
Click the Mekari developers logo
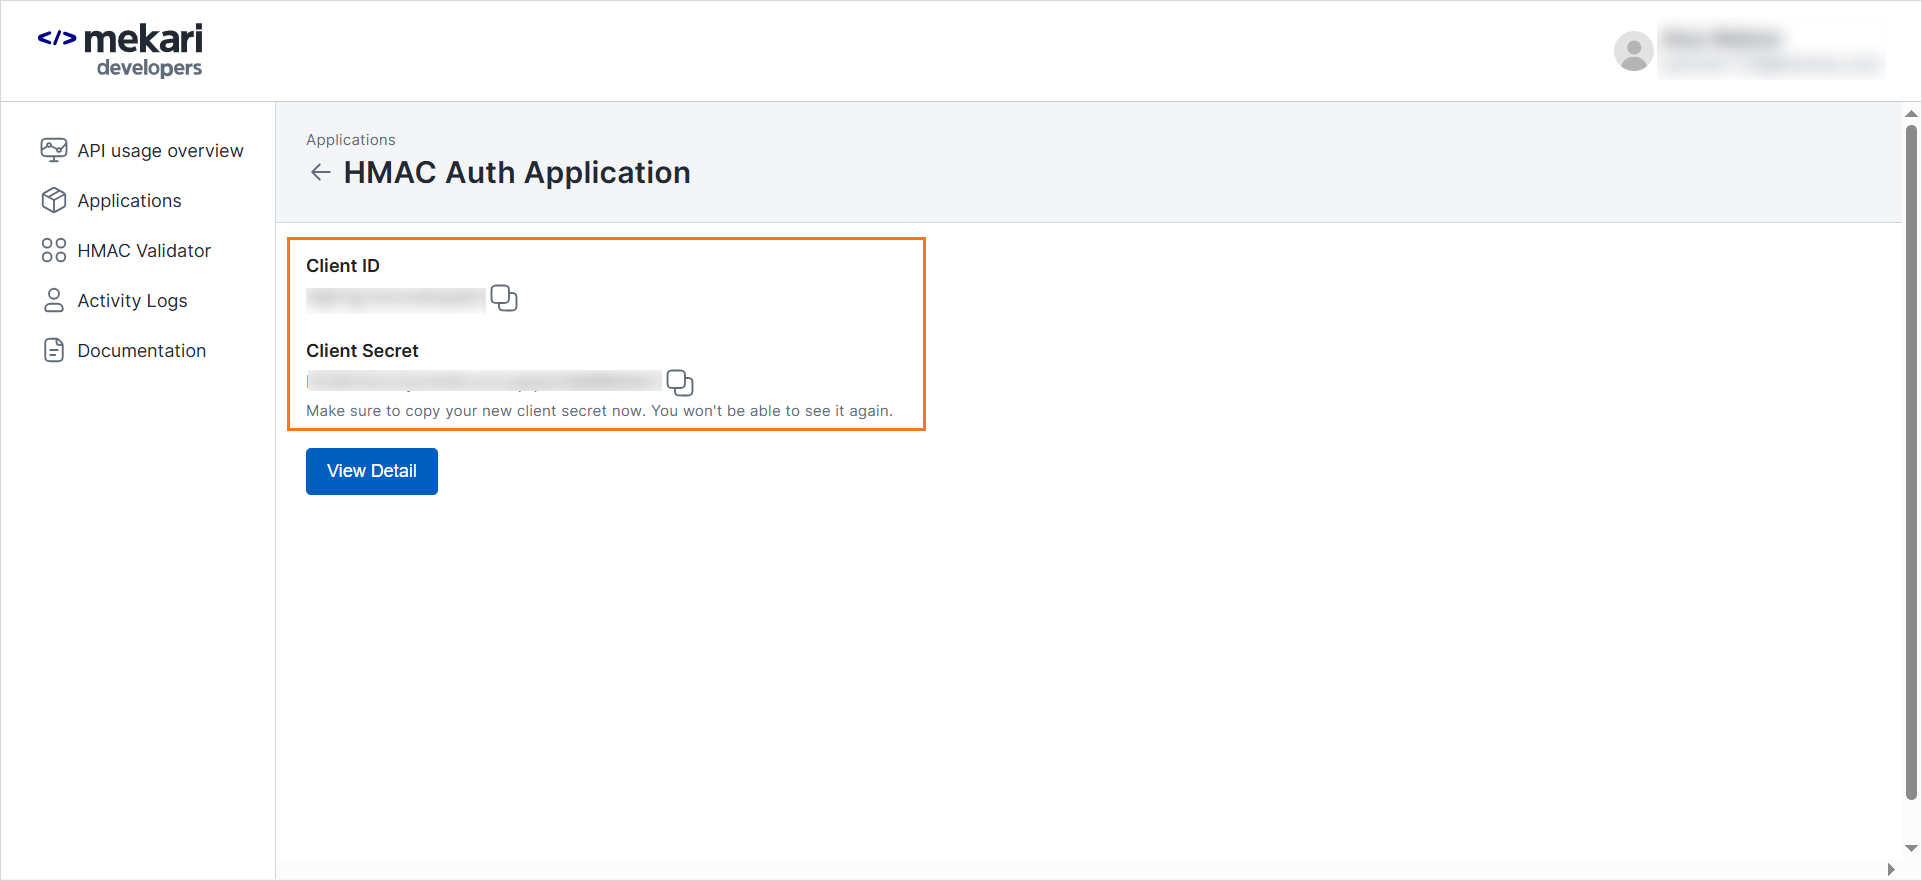pos(121,50)
